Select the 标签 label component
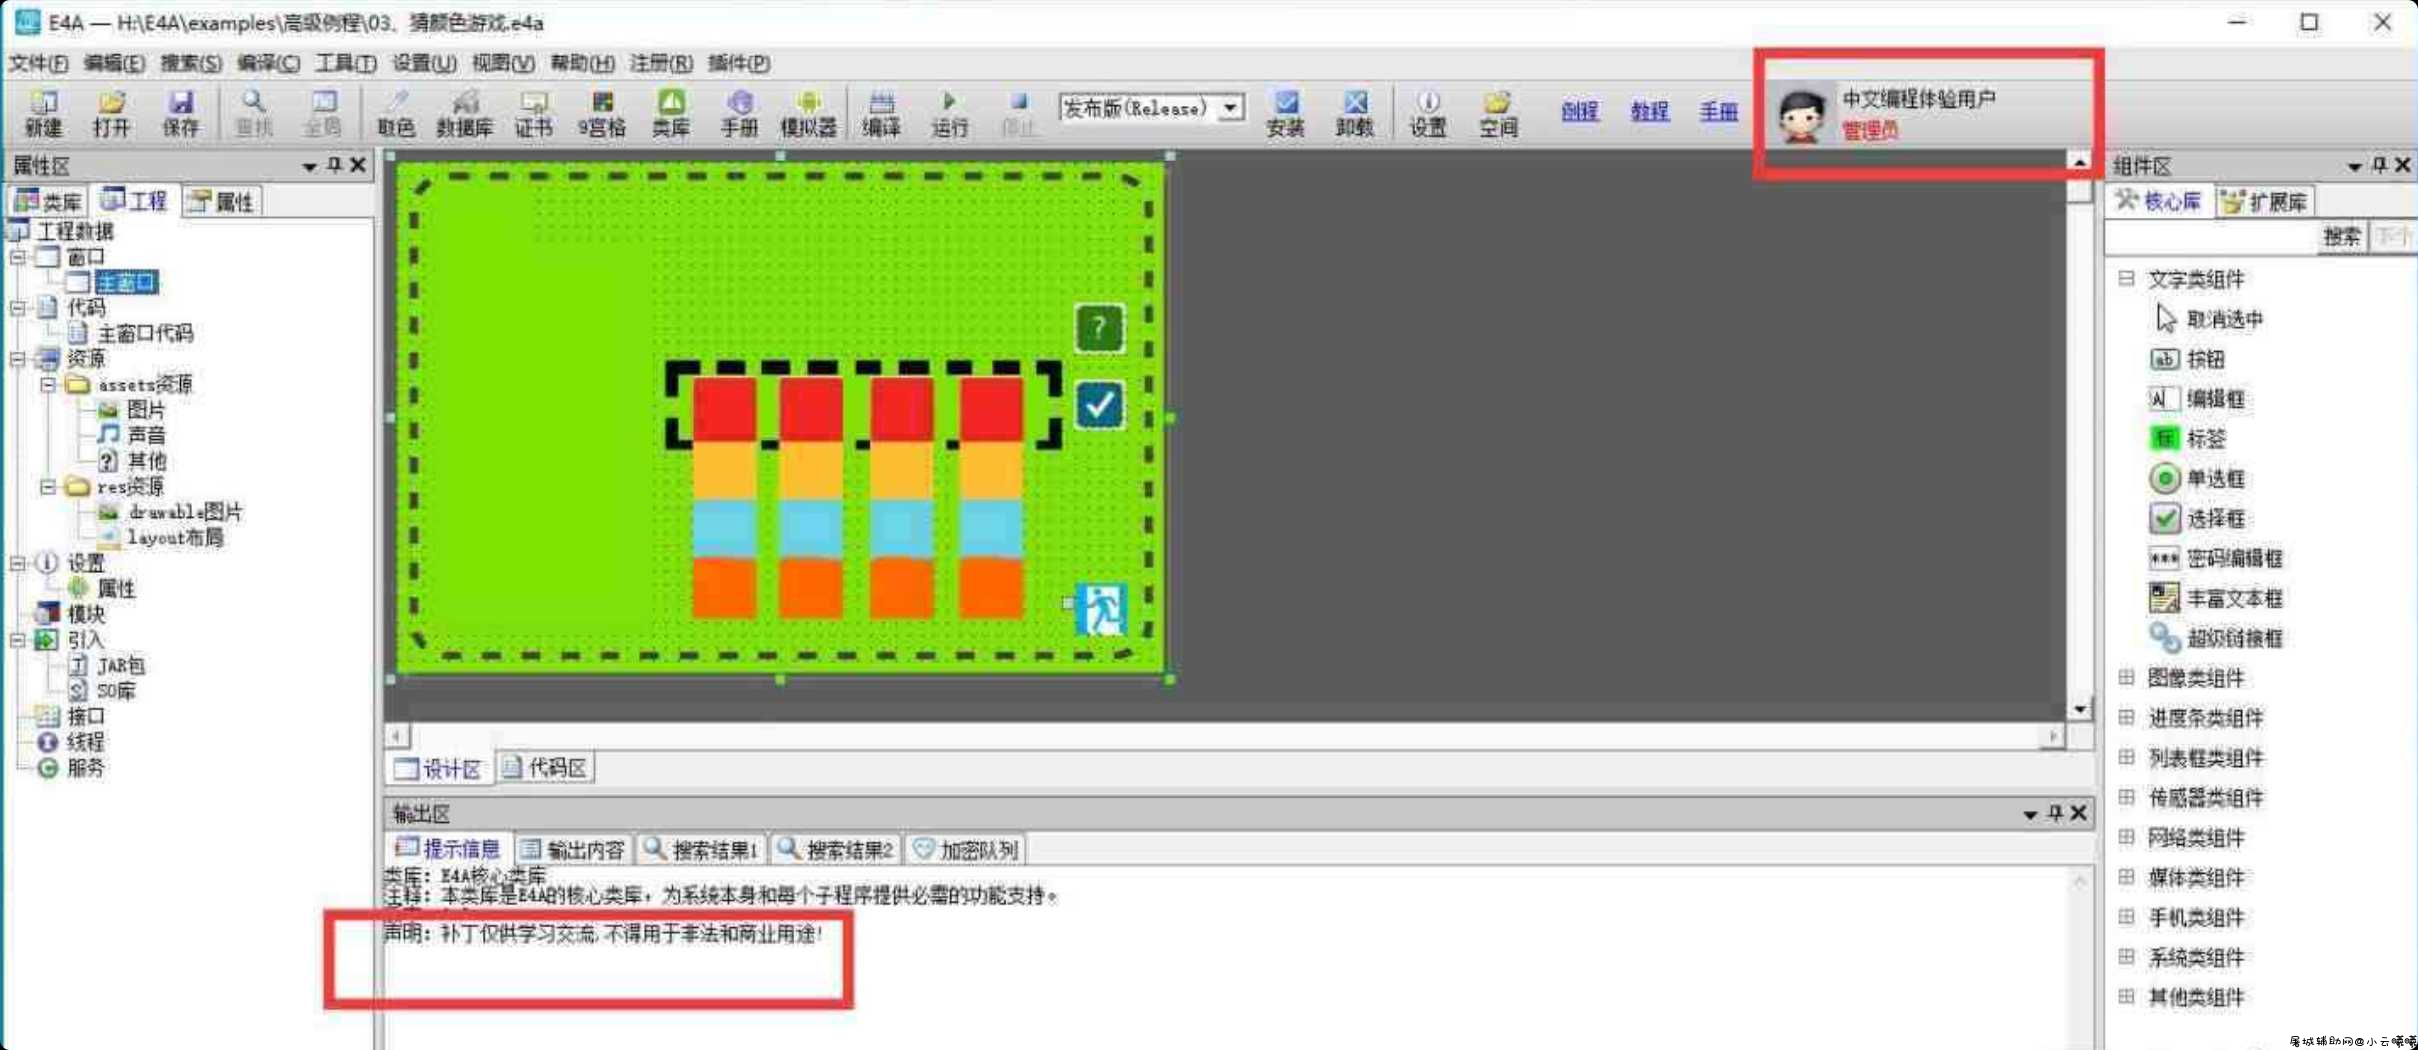 [x=2187, y=438]
